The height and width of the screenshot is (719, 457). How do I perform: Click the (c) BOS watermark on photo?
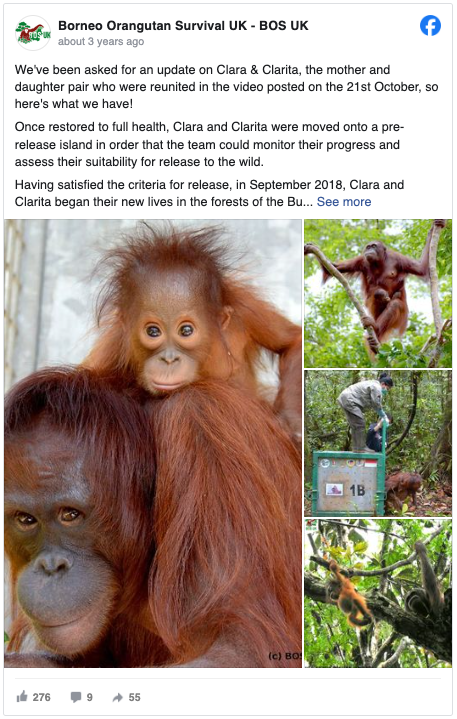click(x=285, y=656)
